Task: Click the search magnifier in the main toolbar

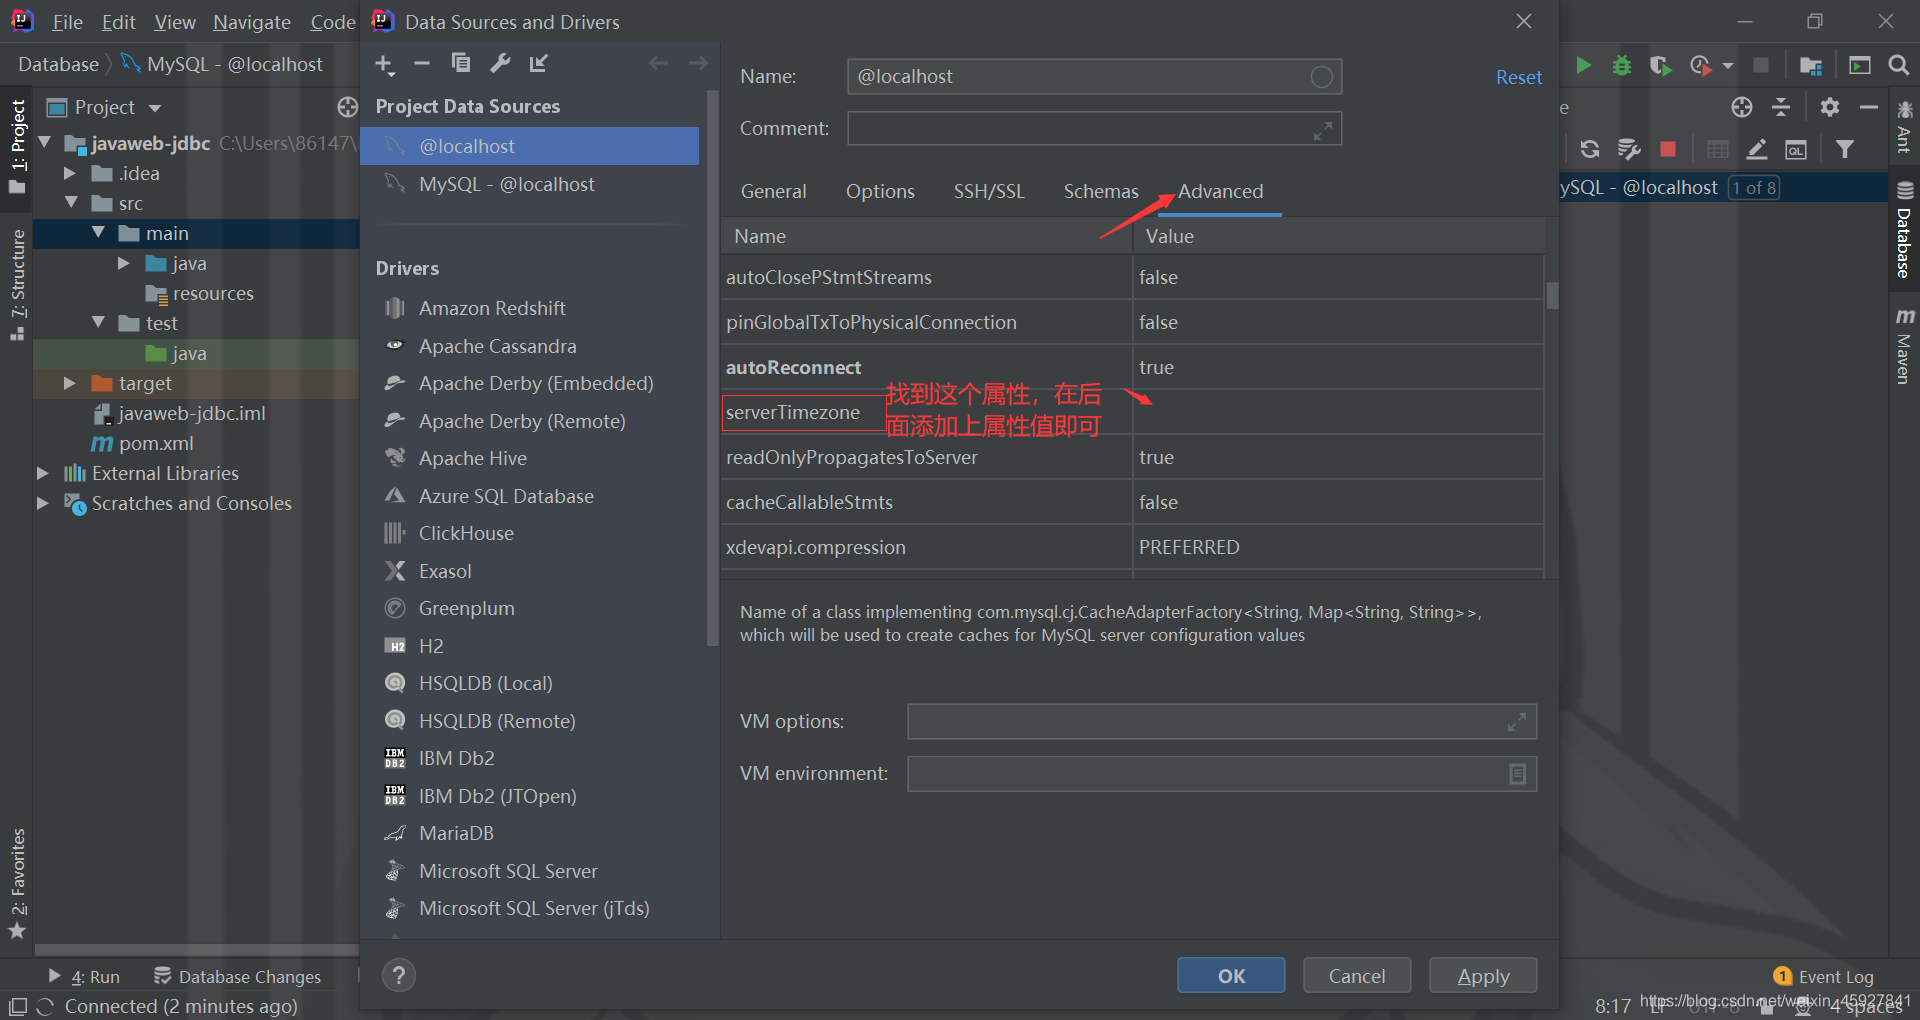Action: click(x=1898, y=65)
